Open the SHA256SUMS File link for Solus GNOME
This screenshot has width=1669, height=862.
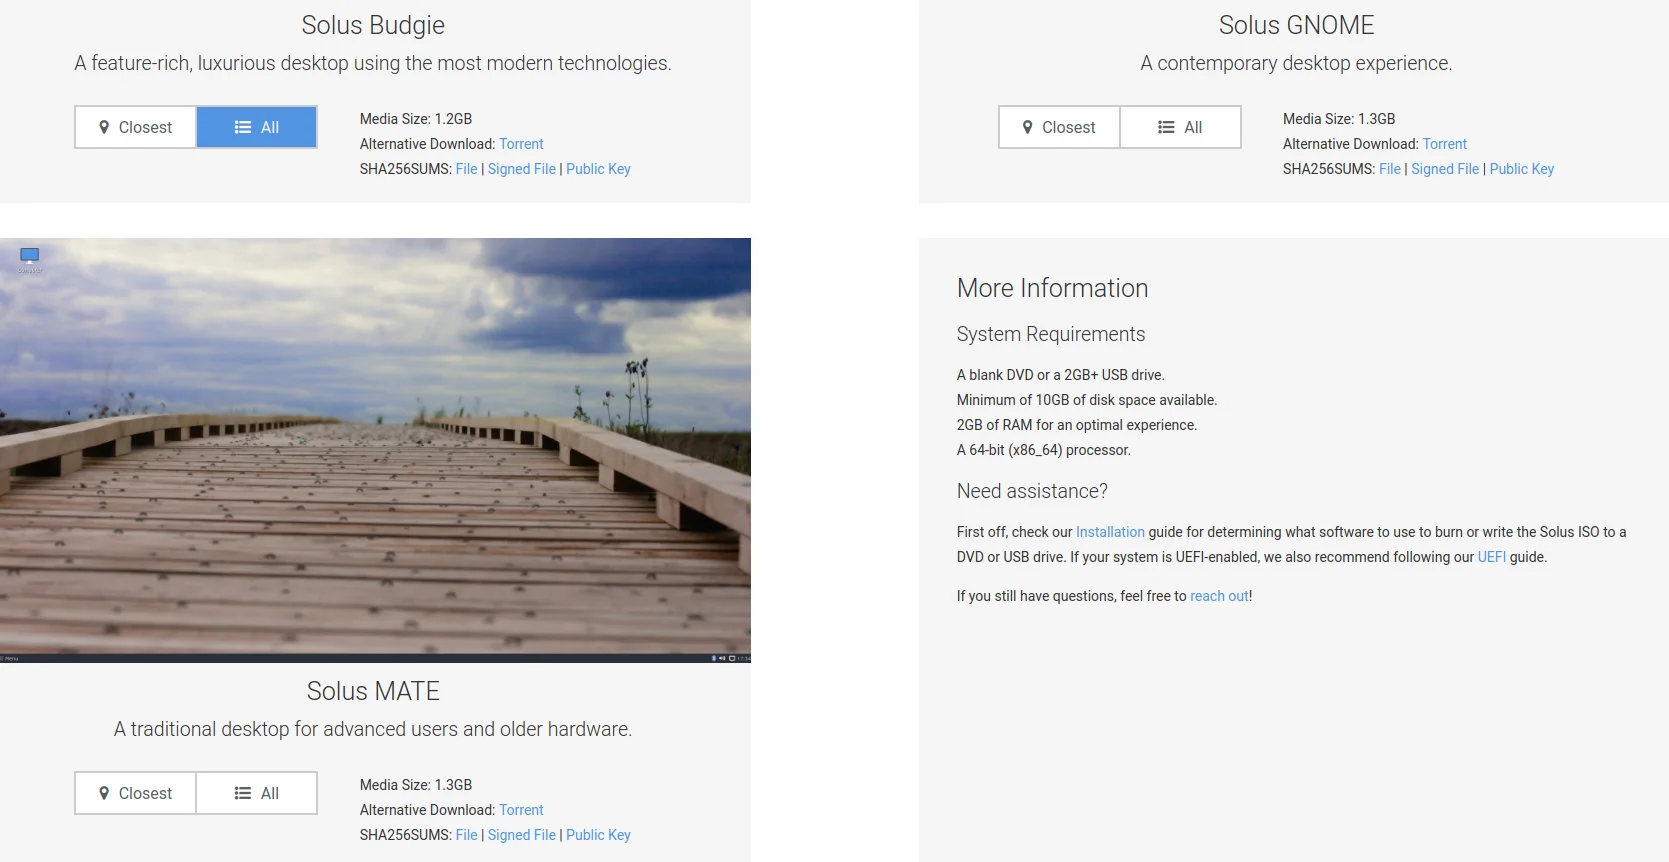click(1390, 169)
